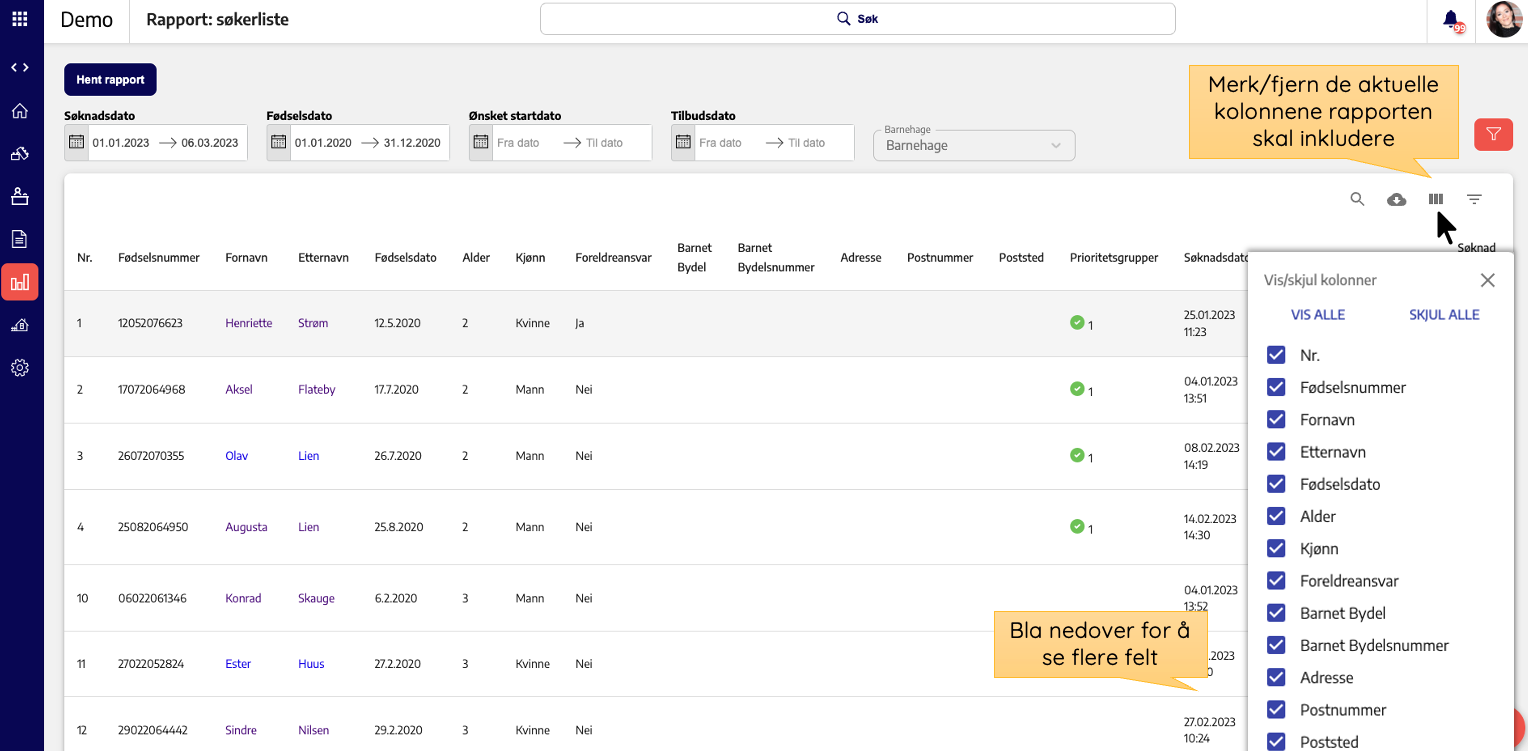Viewport: 1528px width, 751px height.
Task: Toggle sidebar expand code-bracket icon
Action: point(20,68)
